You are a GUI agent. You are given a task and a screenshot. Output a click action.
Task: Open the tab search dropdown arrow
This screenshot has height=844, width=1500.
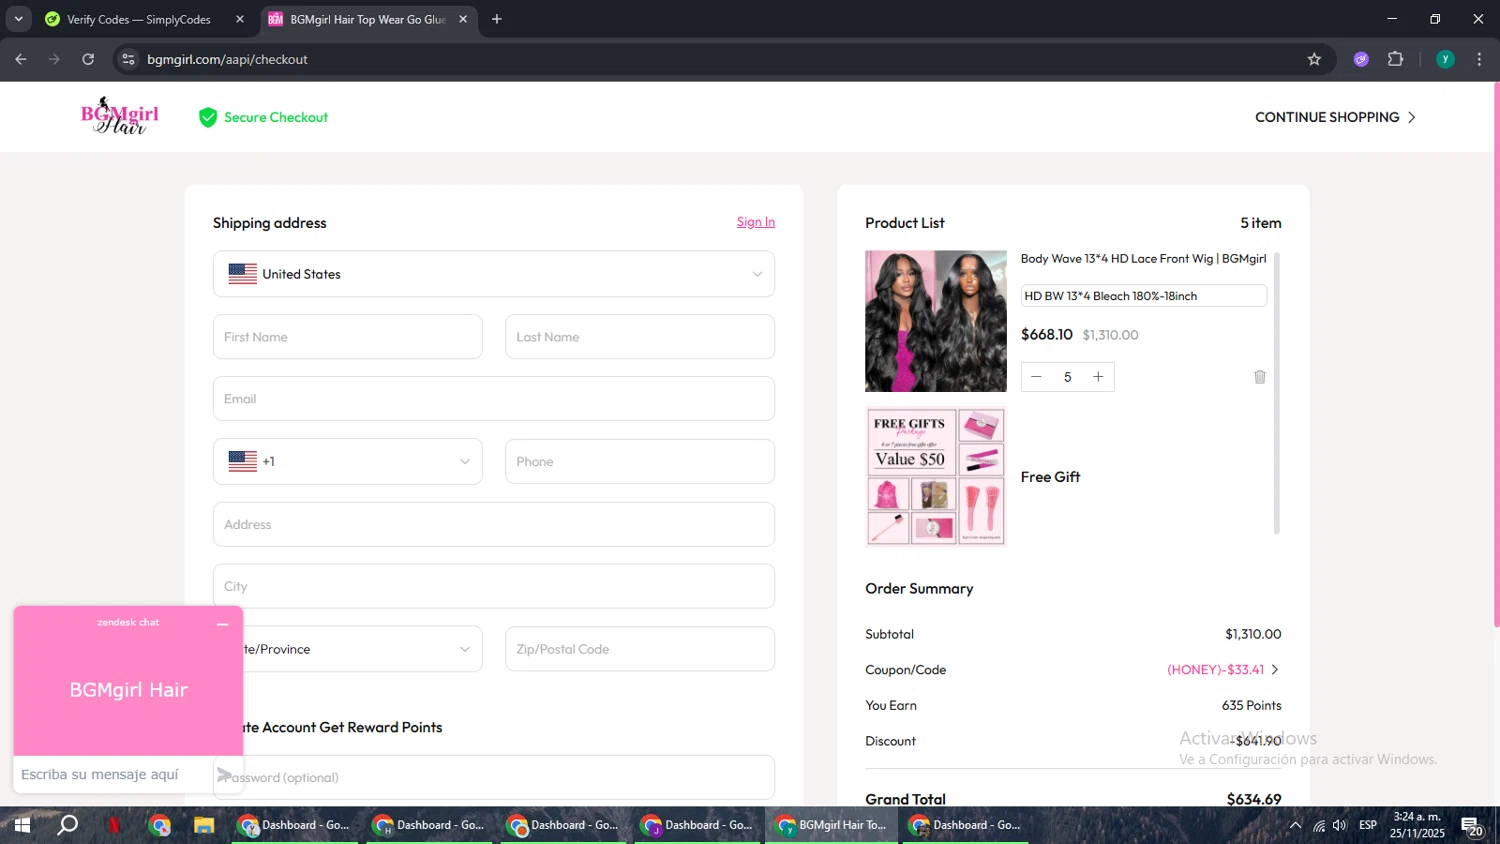tap(18, 19)
